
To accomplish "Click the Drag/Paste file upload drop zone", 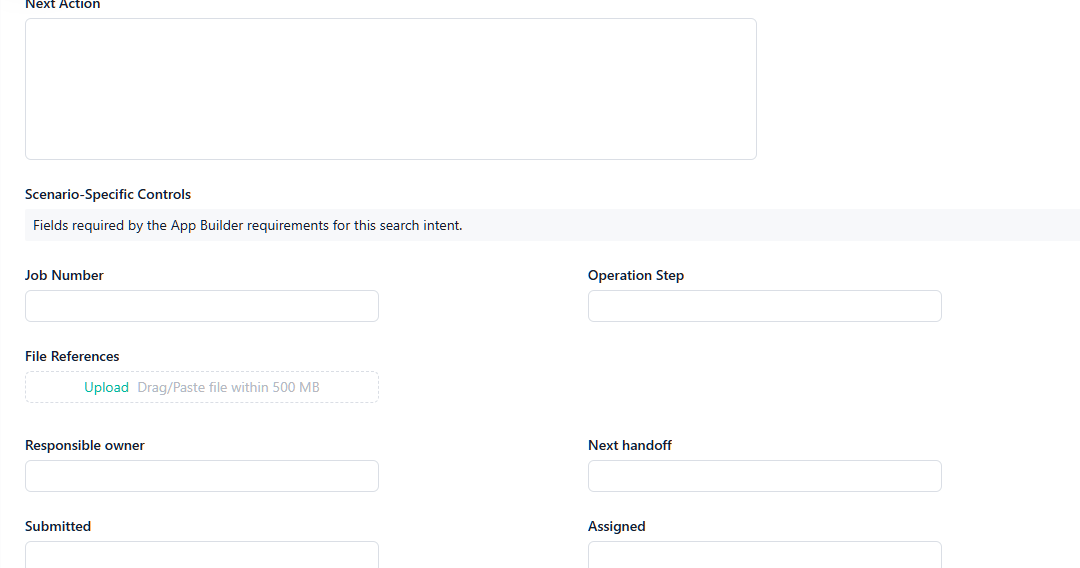I will pos(202,387).
